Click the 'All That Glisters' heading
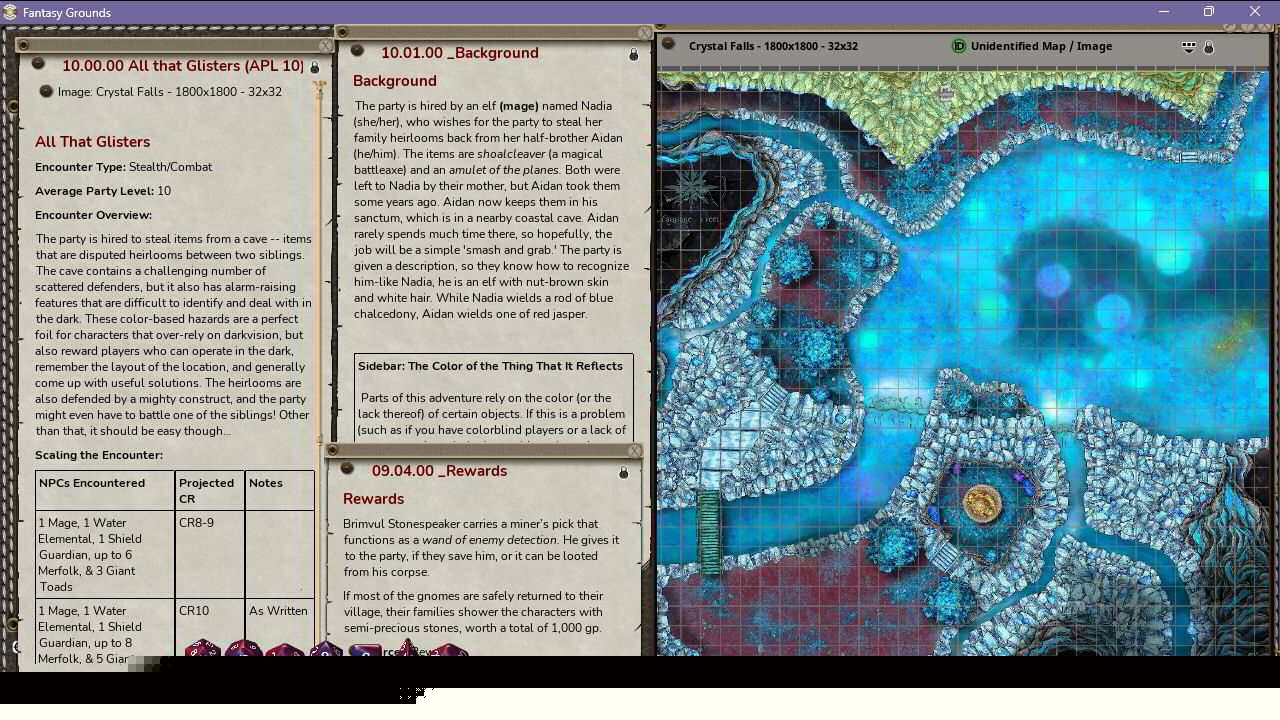This screenshot has width=1280, height=720. tap(92, 142)
